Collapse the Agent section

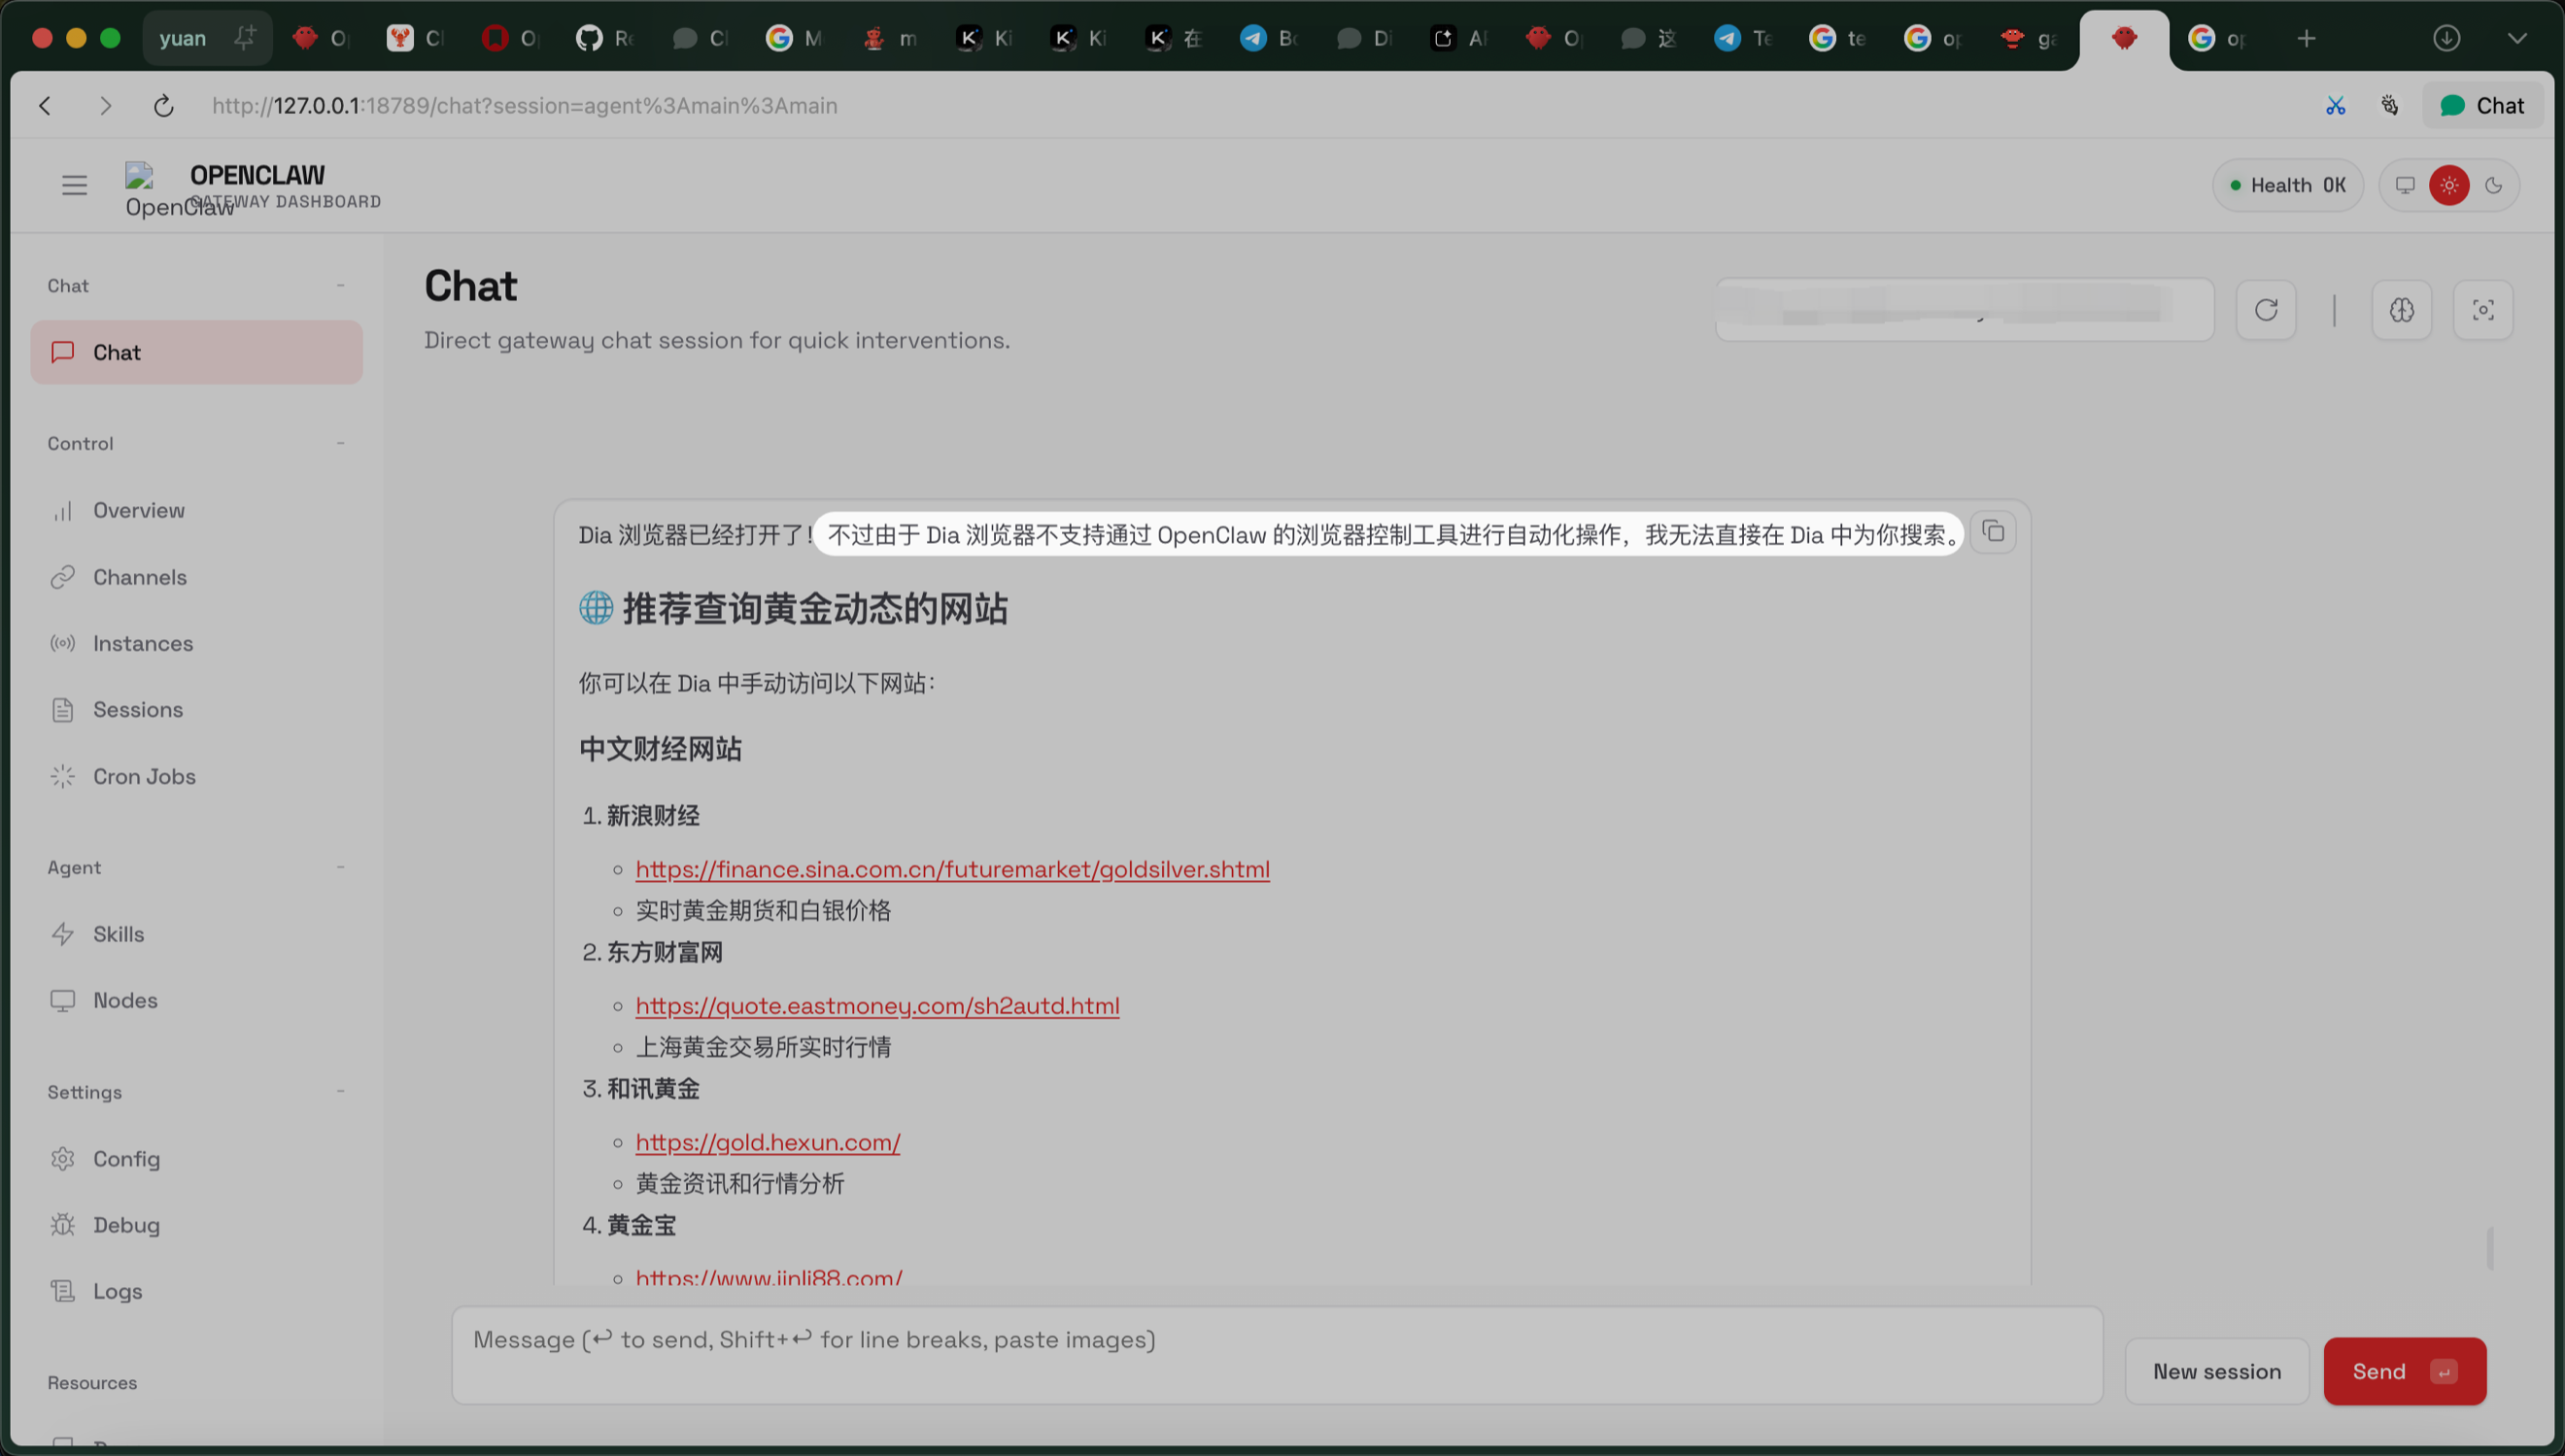(x=340, y=867)
